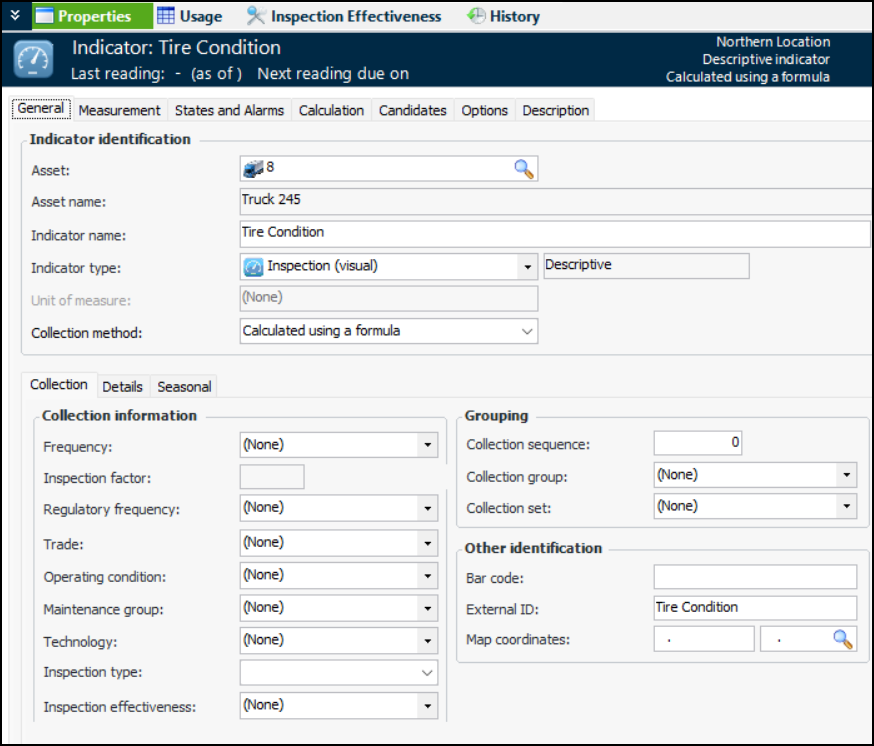Expand the Indicator type dropdown
Screen dimensions: 874x746
(527, 267)
